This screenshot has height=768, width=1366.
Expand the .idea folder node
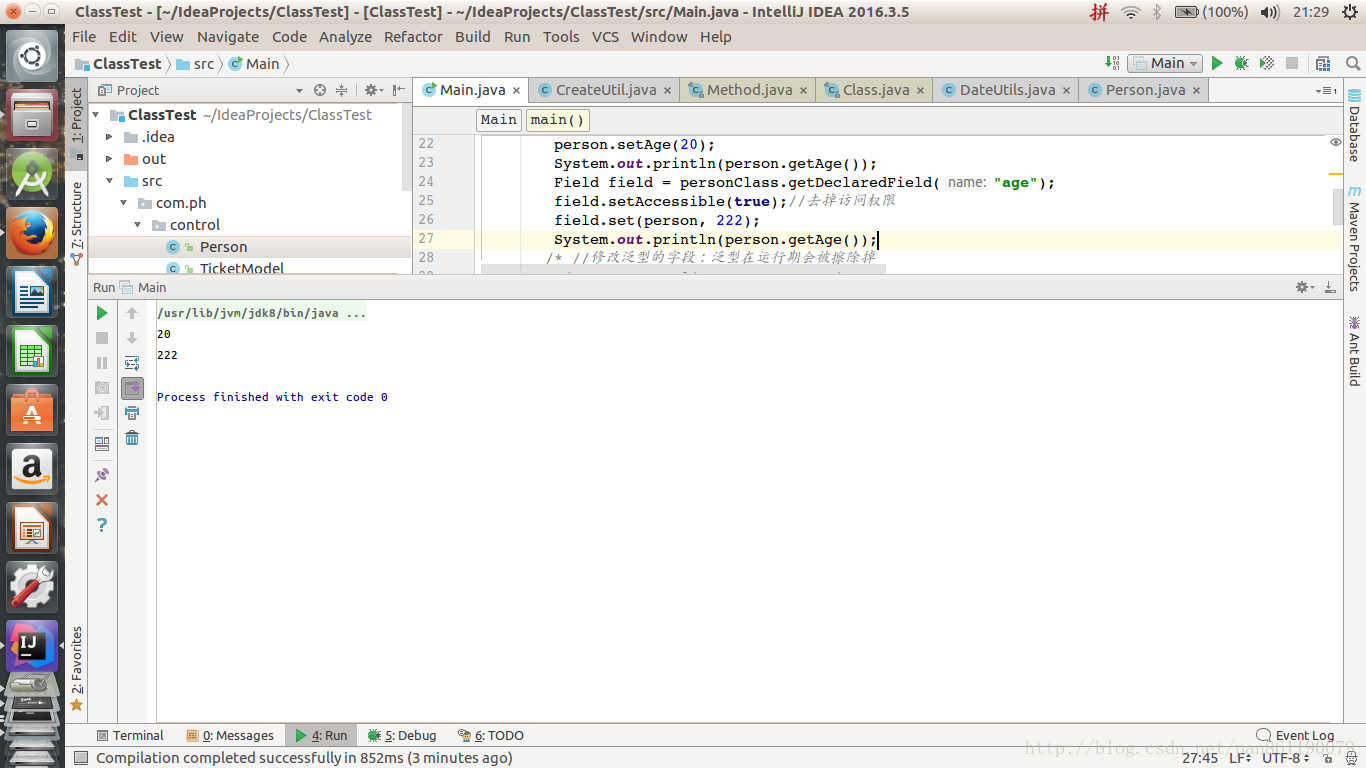(x=109, y=137)
